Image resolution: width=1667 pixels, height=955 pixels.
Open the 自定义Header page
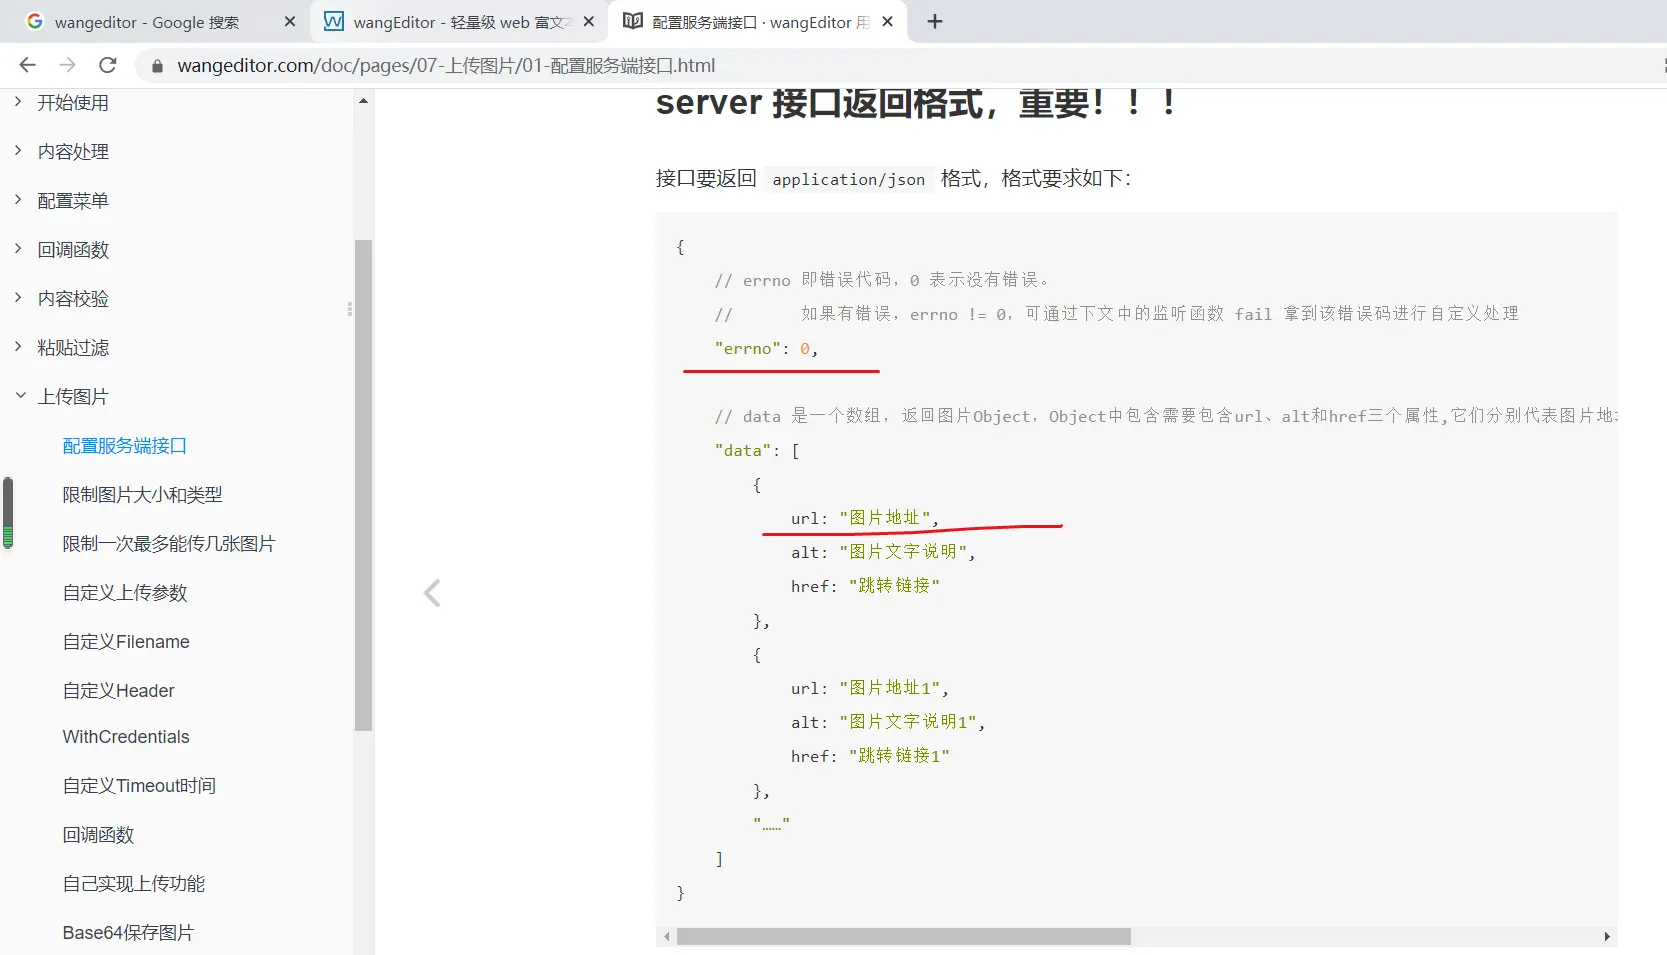118,691
